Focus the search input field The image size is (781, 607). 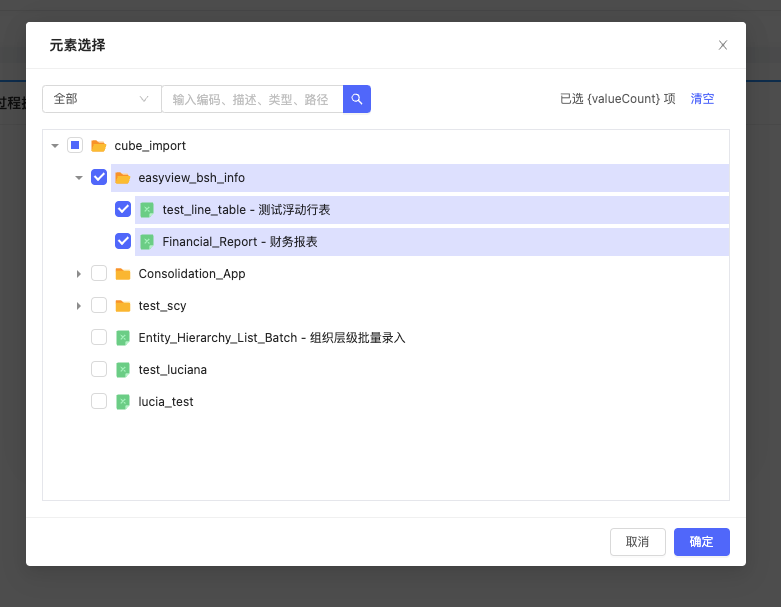click(x=251, y=99)
